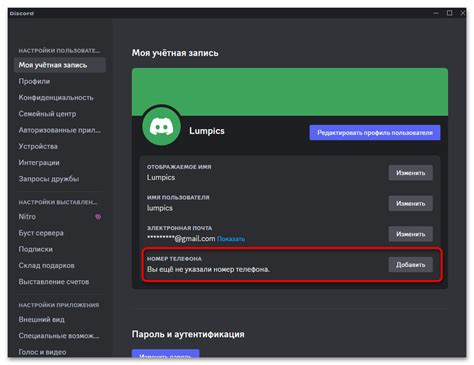Open Голос и видео settings
474x365 pixels.
(42, 352)
